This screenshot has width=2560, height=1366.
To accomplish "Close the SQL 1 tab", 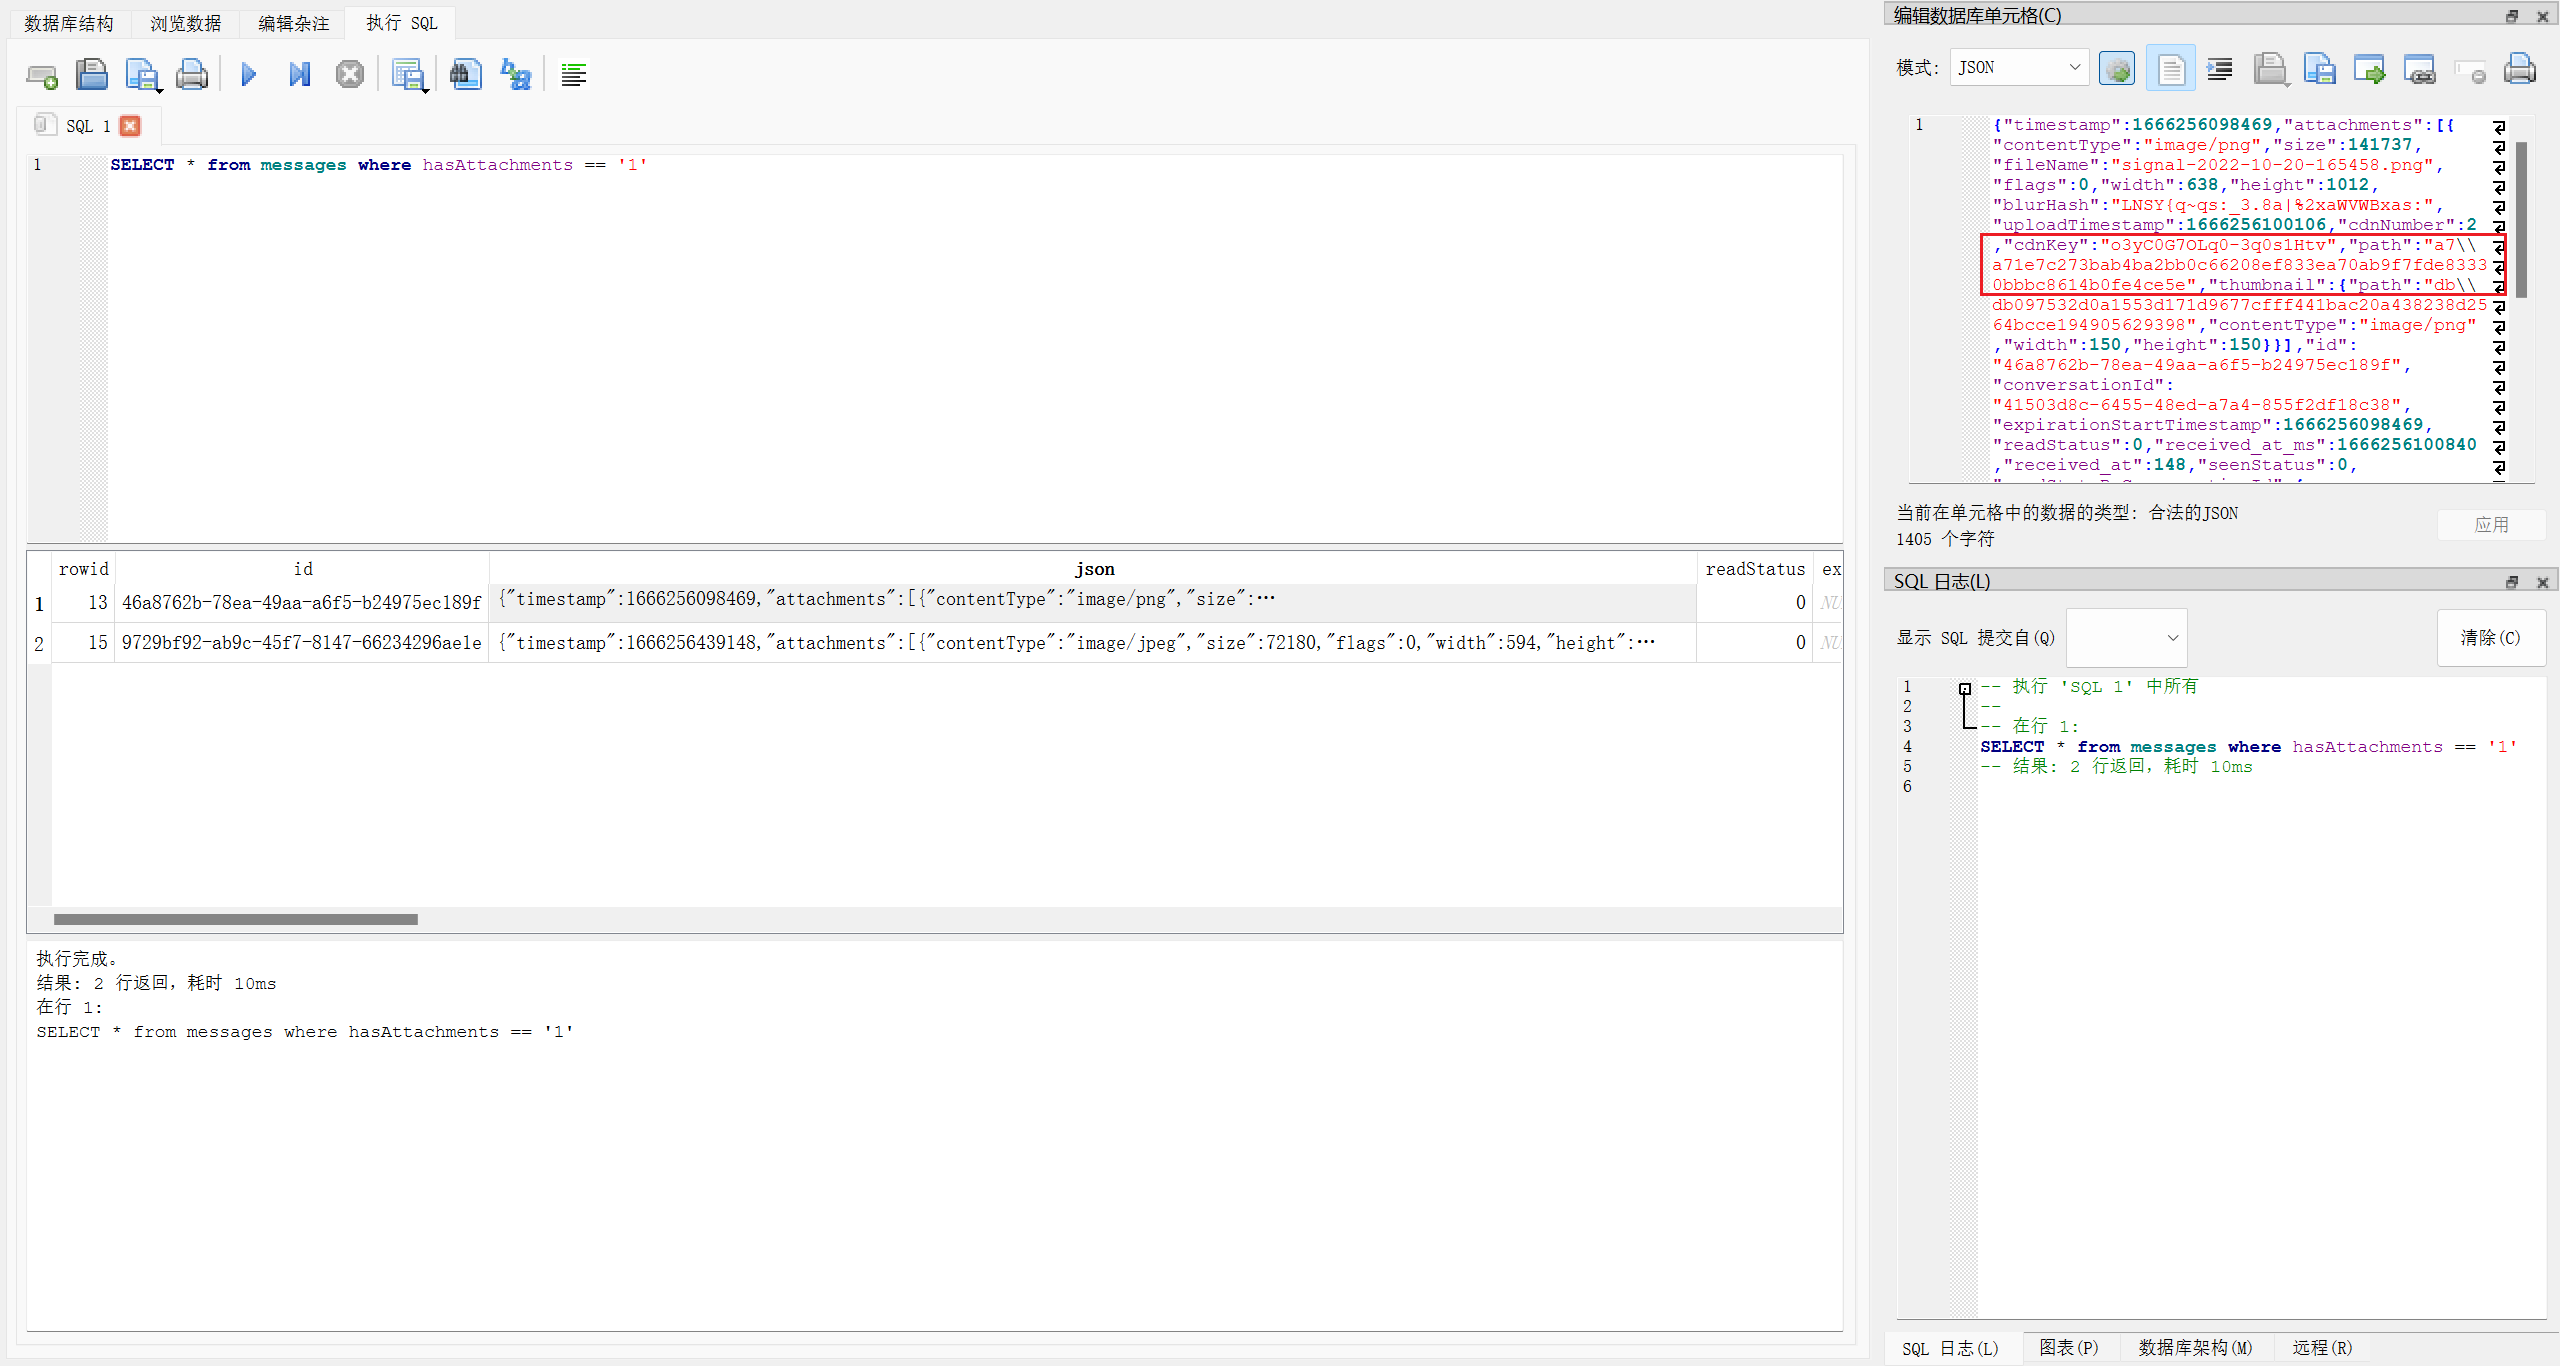I will [130, 126].
